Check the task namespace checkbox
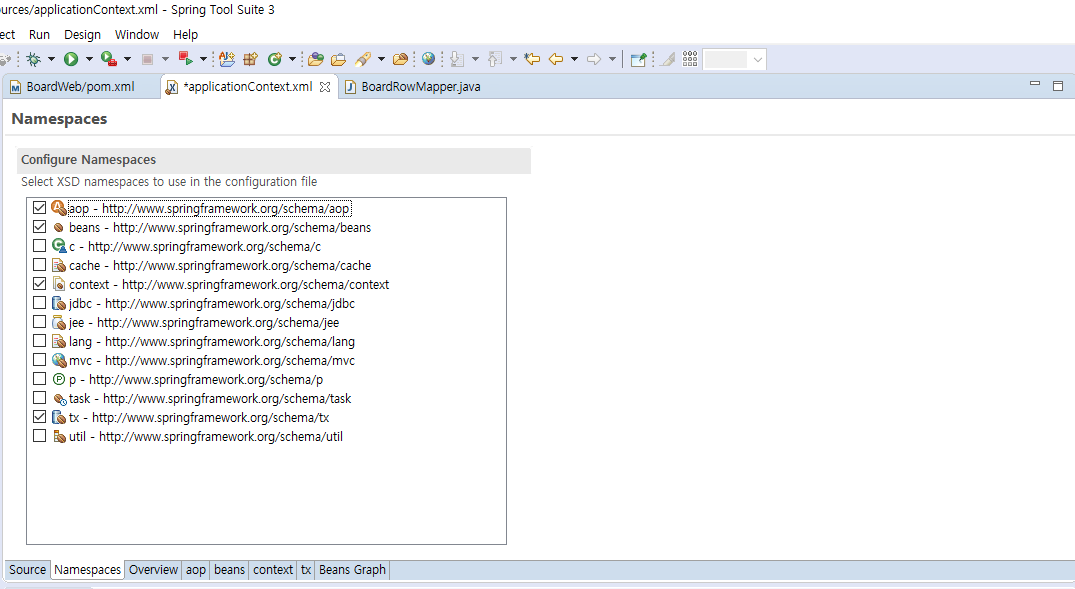Image resolution: width=1075 pixels, height=589 pixels. 40,398
